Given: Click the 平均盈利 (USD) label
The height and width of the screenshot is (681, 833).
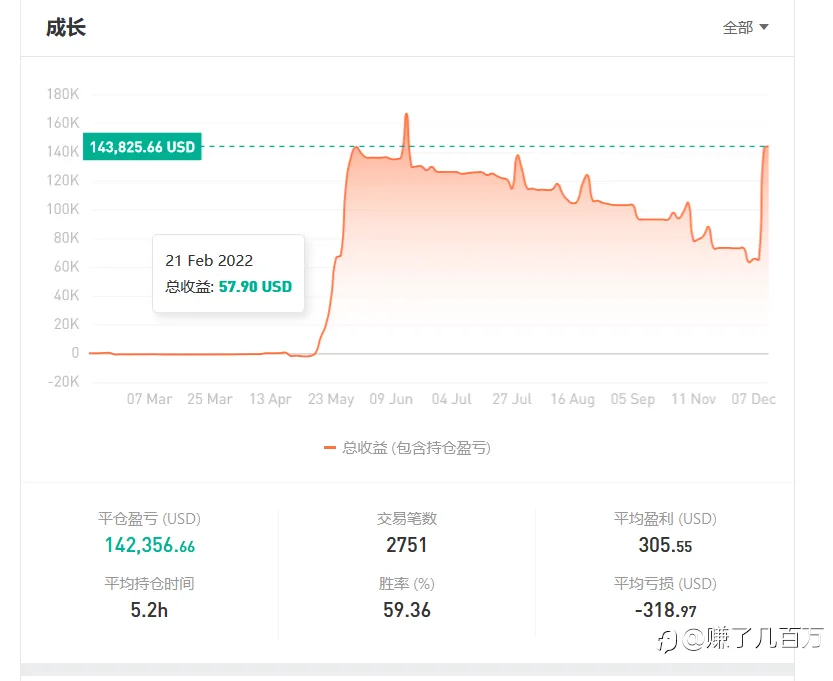Looking at the screenshot, I should pos(665,518).
